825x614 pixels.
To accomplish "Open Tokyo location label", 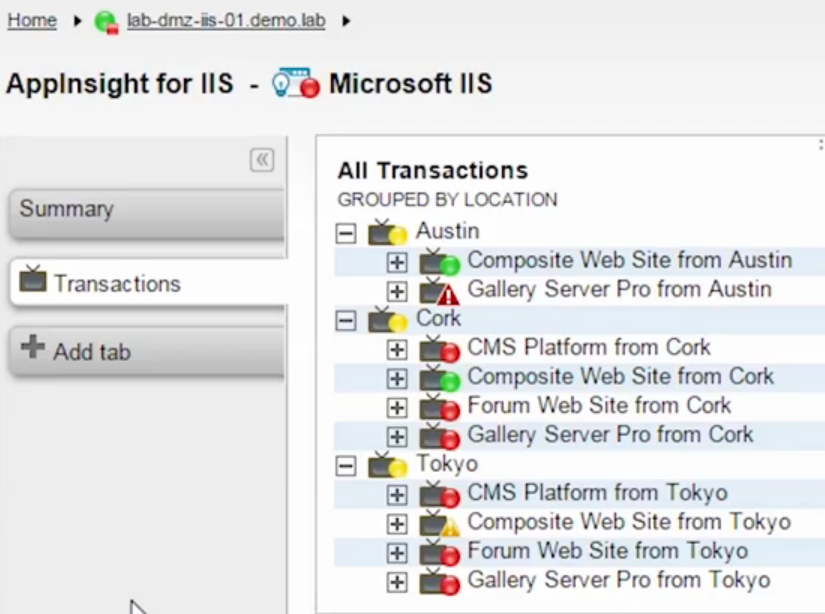I will (447, 464).
